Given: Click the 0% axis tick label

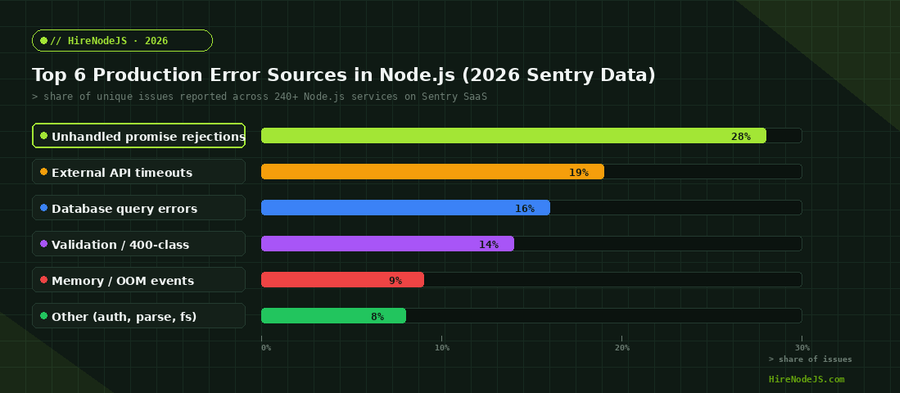Looking at the screenshot, I should pyautogui.click(x=266, y=347).
